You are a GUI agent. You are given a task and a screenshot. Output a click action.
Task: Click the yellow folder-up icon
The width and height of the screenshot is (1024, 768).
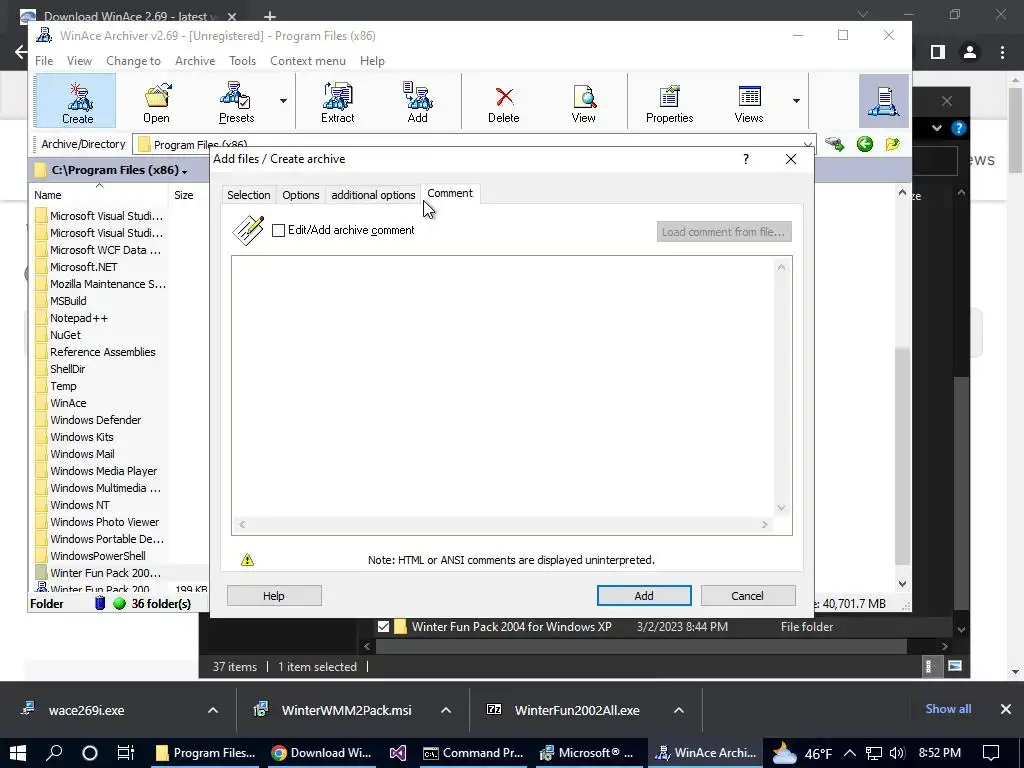click(x=893, y=144)
